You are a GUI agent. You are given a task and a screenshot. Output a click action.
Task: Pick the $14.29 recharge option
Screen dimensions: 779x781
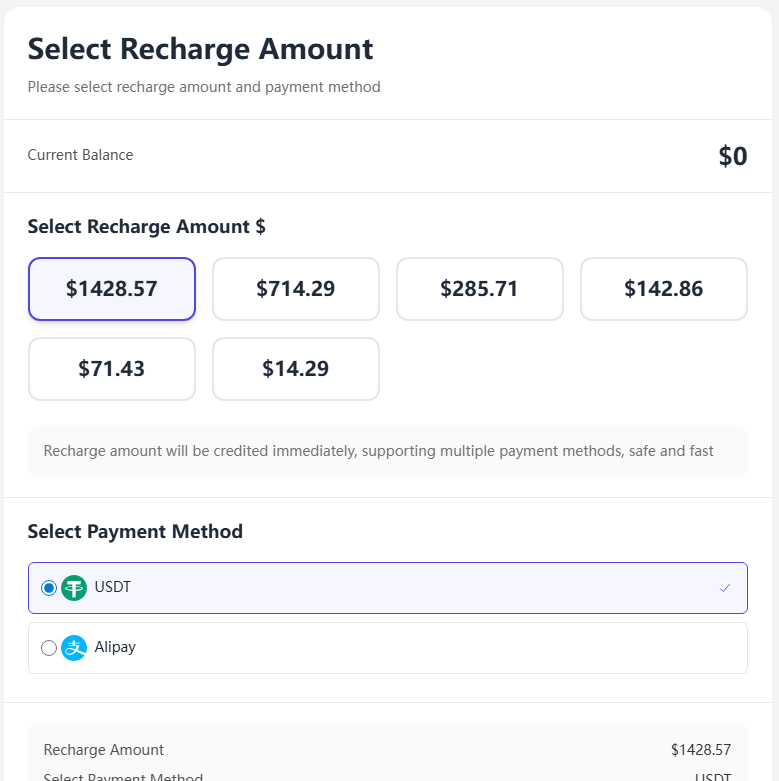296,369
